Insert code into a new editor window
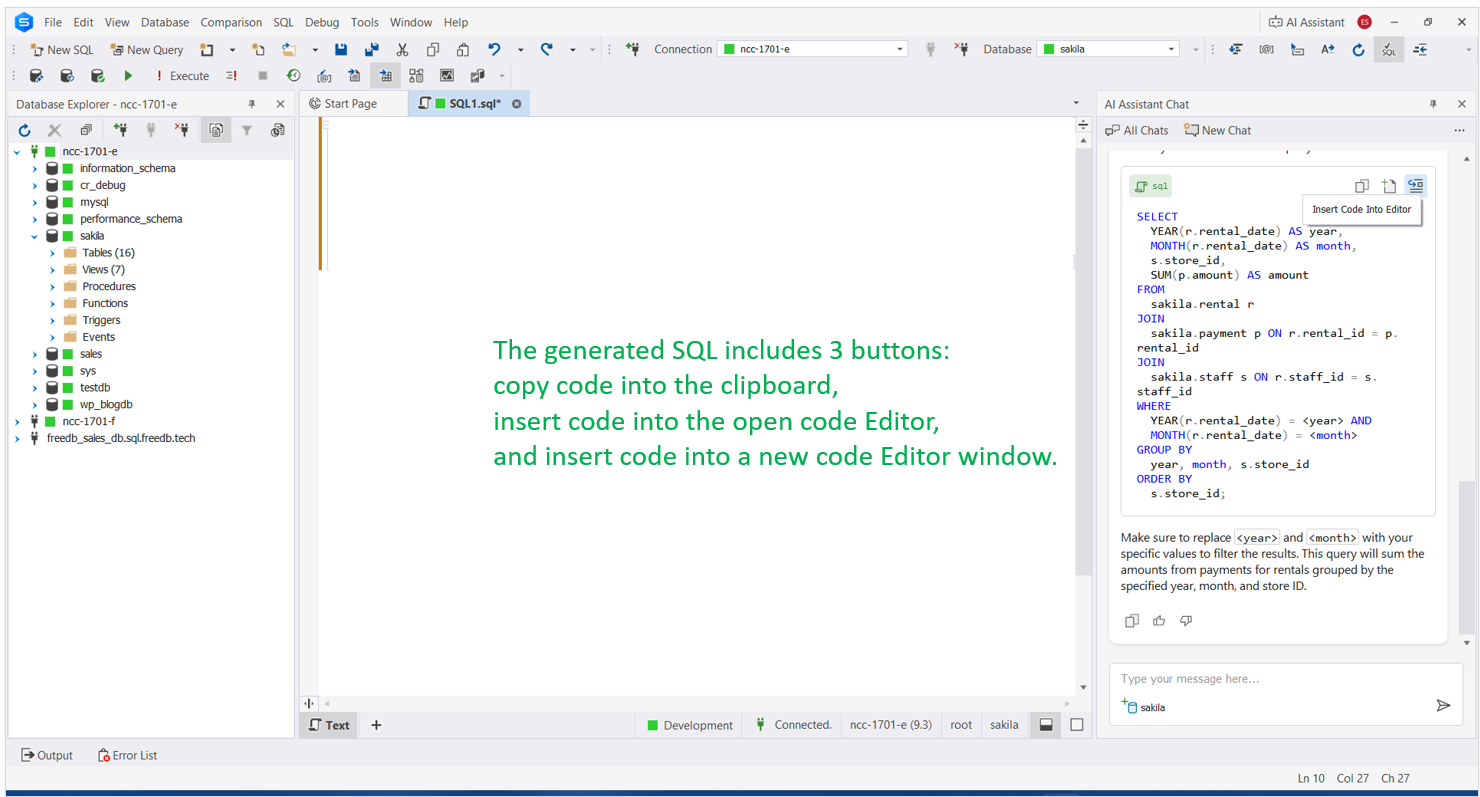The image size is (1480, 797). coord(1388,186)
